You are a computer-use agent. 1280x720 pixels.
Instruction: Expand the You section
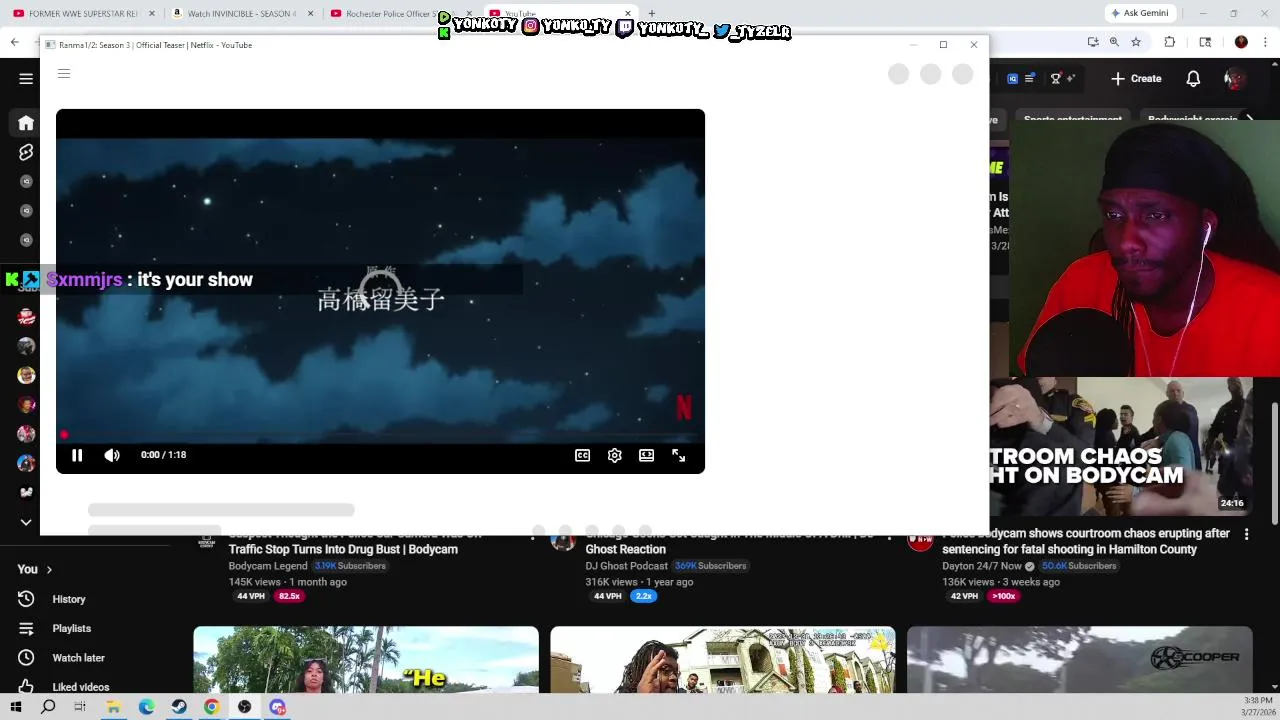[x=35, y=569]
